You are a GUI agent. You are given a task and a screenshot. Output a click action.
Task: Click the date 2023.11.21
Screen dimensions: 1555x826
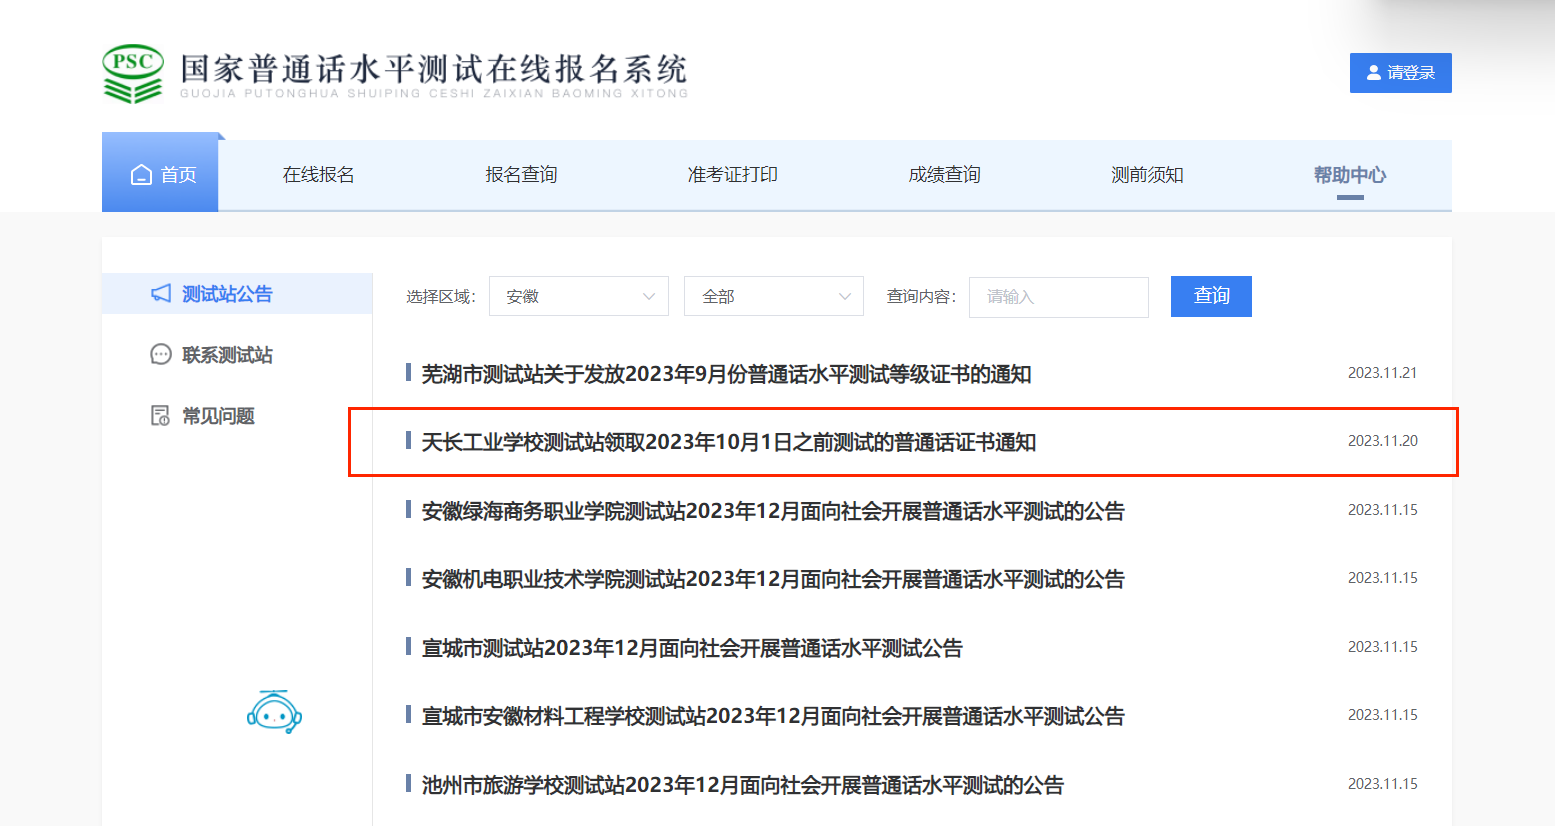pyautogui.click(x=1382, y=373)
